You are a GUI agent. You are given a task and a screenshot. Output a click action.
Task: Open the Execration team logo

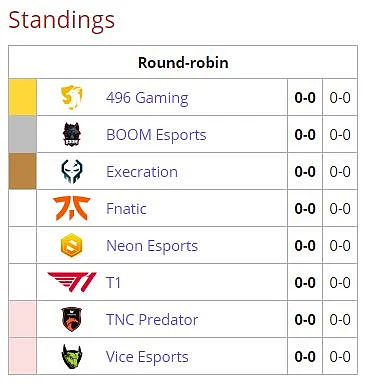pyautogui.click(x=72, y=171)
